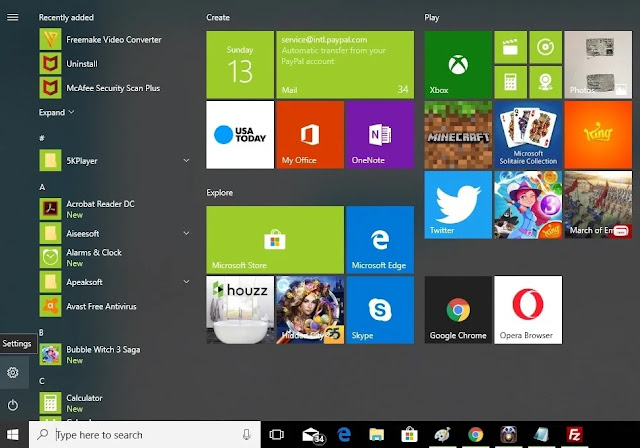Click the microphone icon in search box
Viewport: 640px width, 448px height.
[246, 435]
